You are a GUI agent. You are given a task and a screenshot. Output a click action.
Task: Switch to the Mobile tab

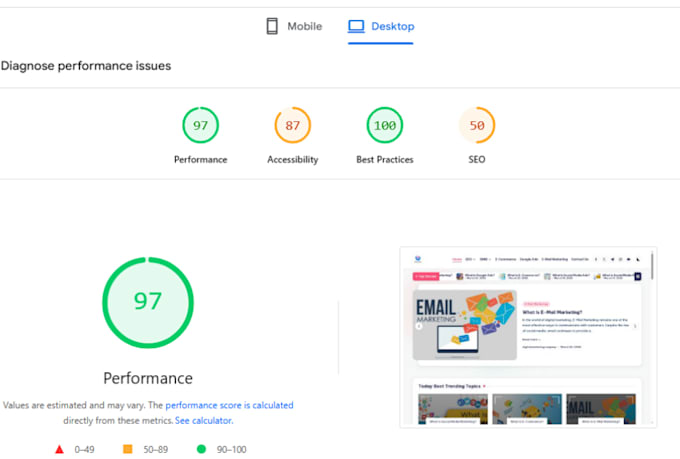click(294, 26)
